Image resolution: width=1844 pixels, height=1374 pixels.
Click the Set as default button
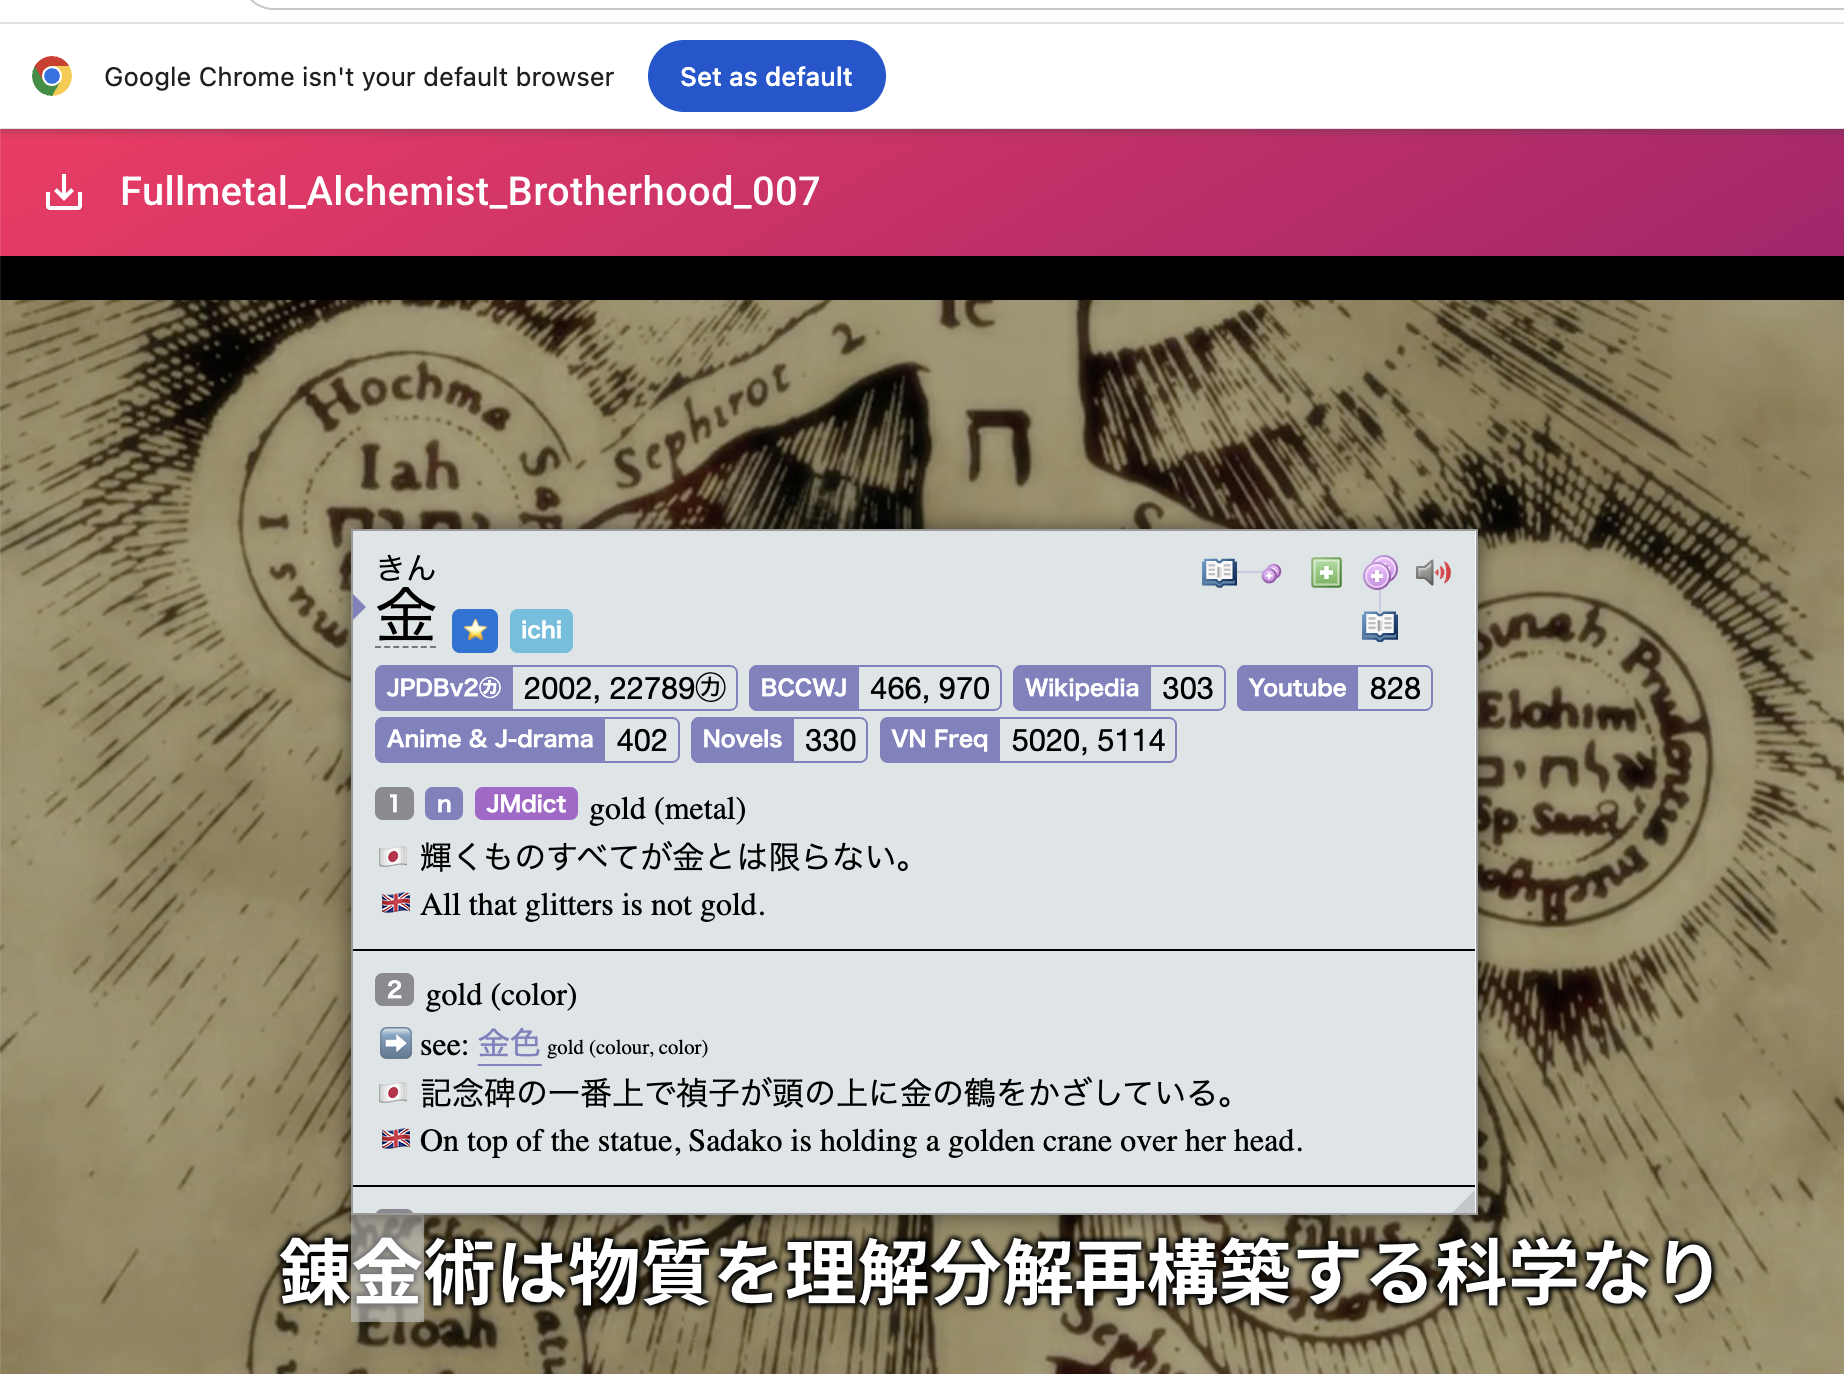tap(766, 77)
